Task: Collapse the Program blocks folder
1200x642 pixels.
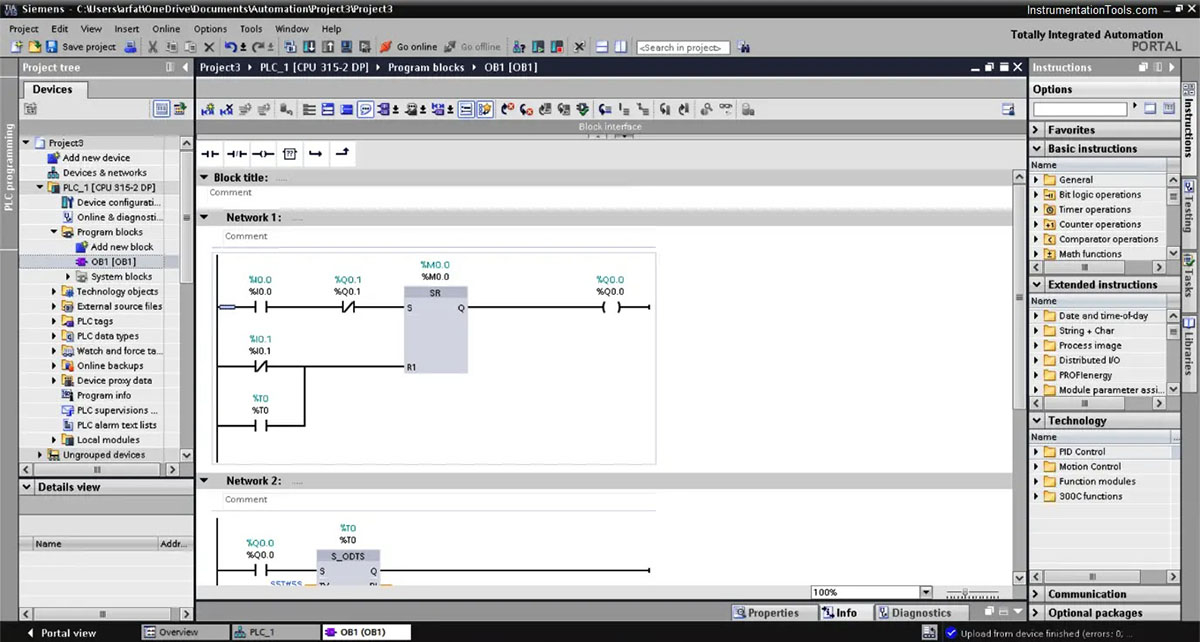Action: [55, 232]
